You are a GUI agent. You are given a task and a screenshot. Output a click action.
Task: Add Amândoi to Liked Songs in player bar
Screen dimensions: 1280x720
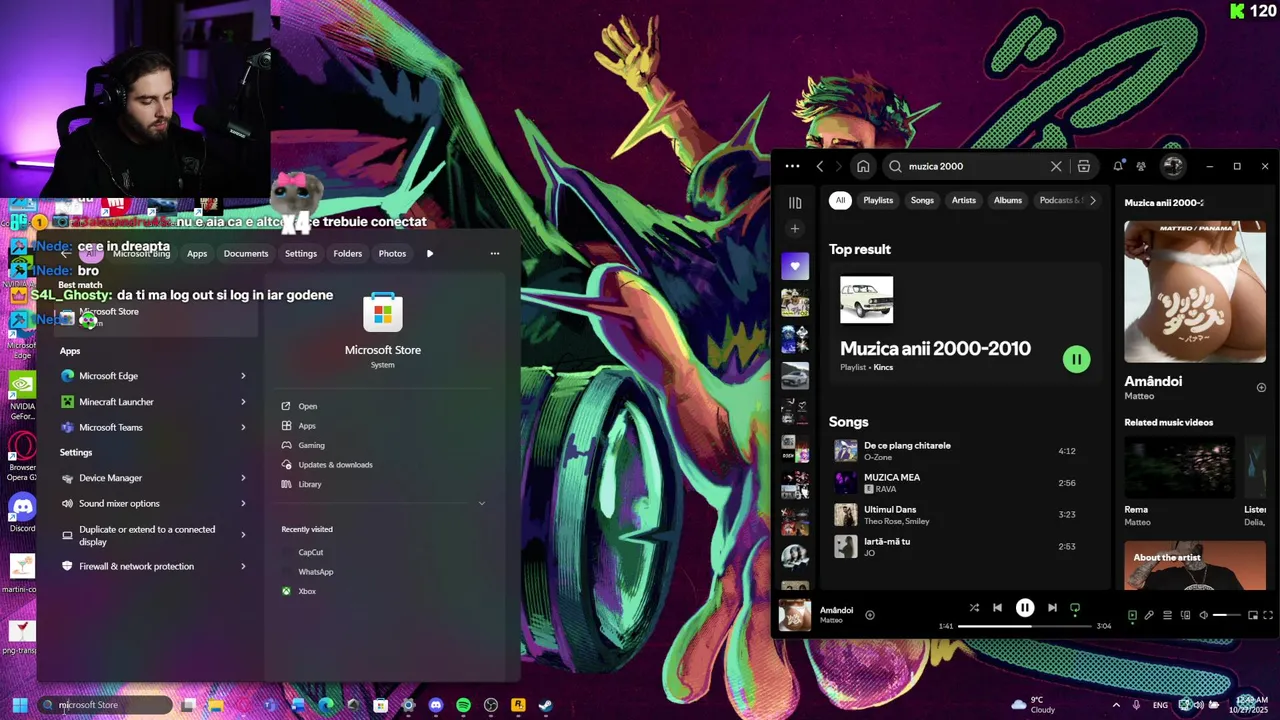click(869, 615)
